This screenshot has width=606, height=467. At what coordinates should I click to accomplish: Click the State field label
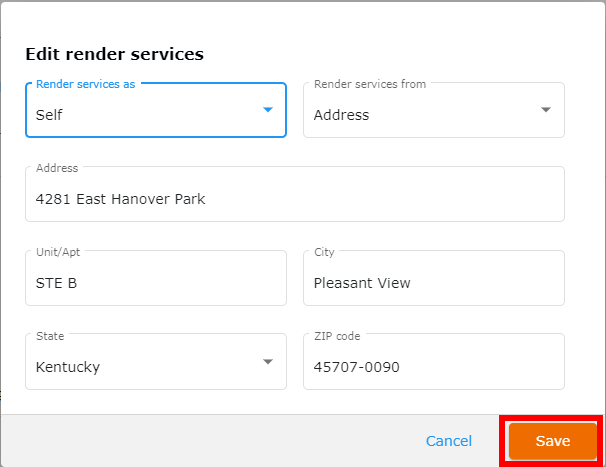click(50, 336)
